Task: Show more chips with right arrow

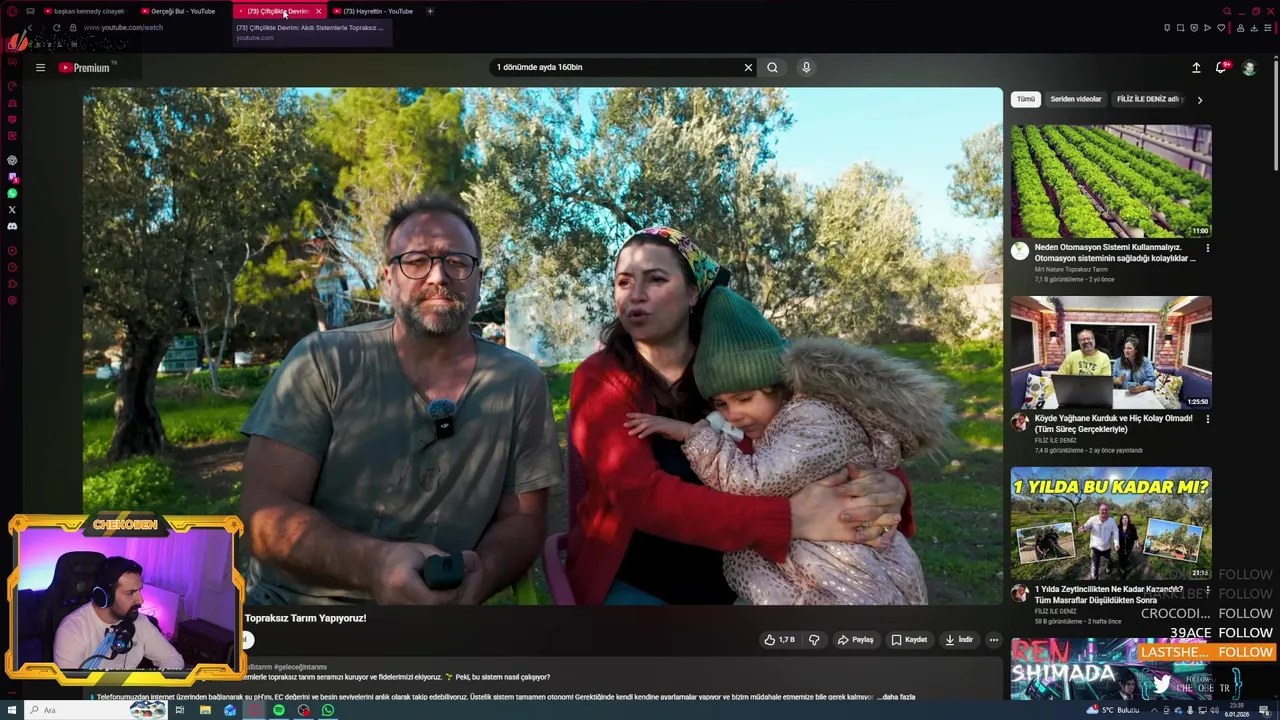Action: pyautogui.click(x=1200, y=100)
